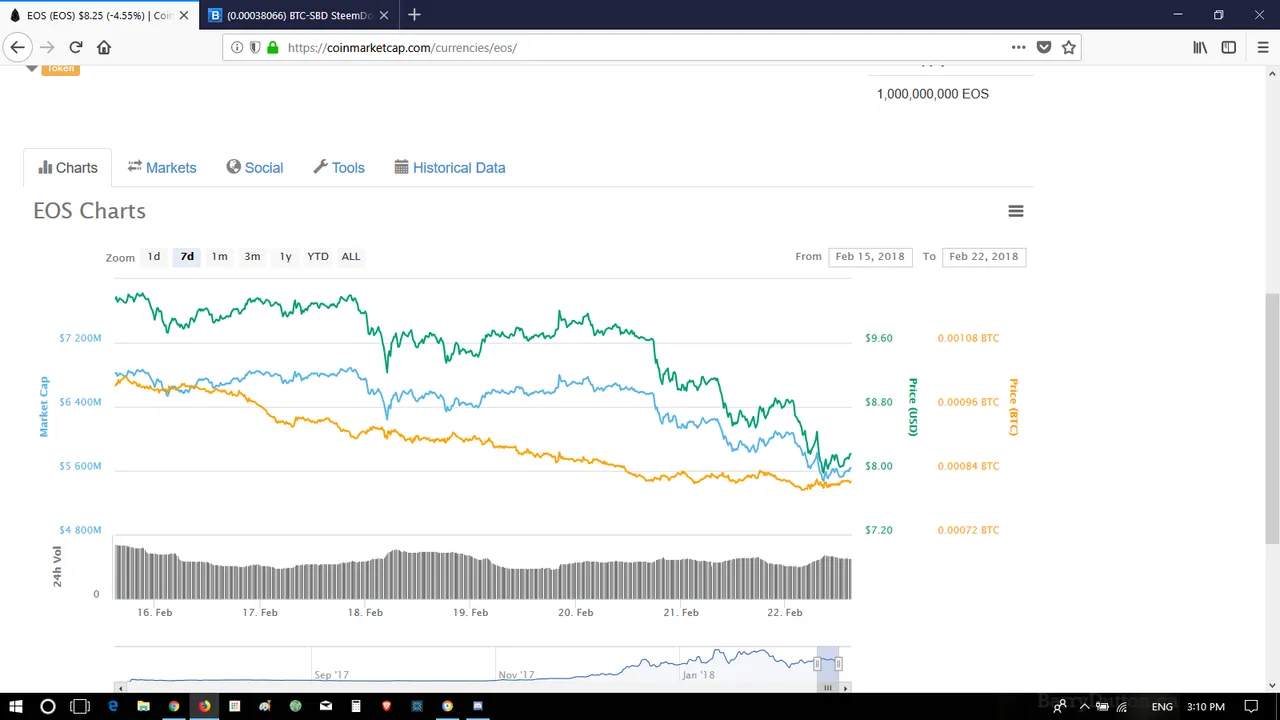Image resolution: width=1280 pixels, height=720 pixels.
Task: Open the Action Center notifications
Action: coord(1251,707)
